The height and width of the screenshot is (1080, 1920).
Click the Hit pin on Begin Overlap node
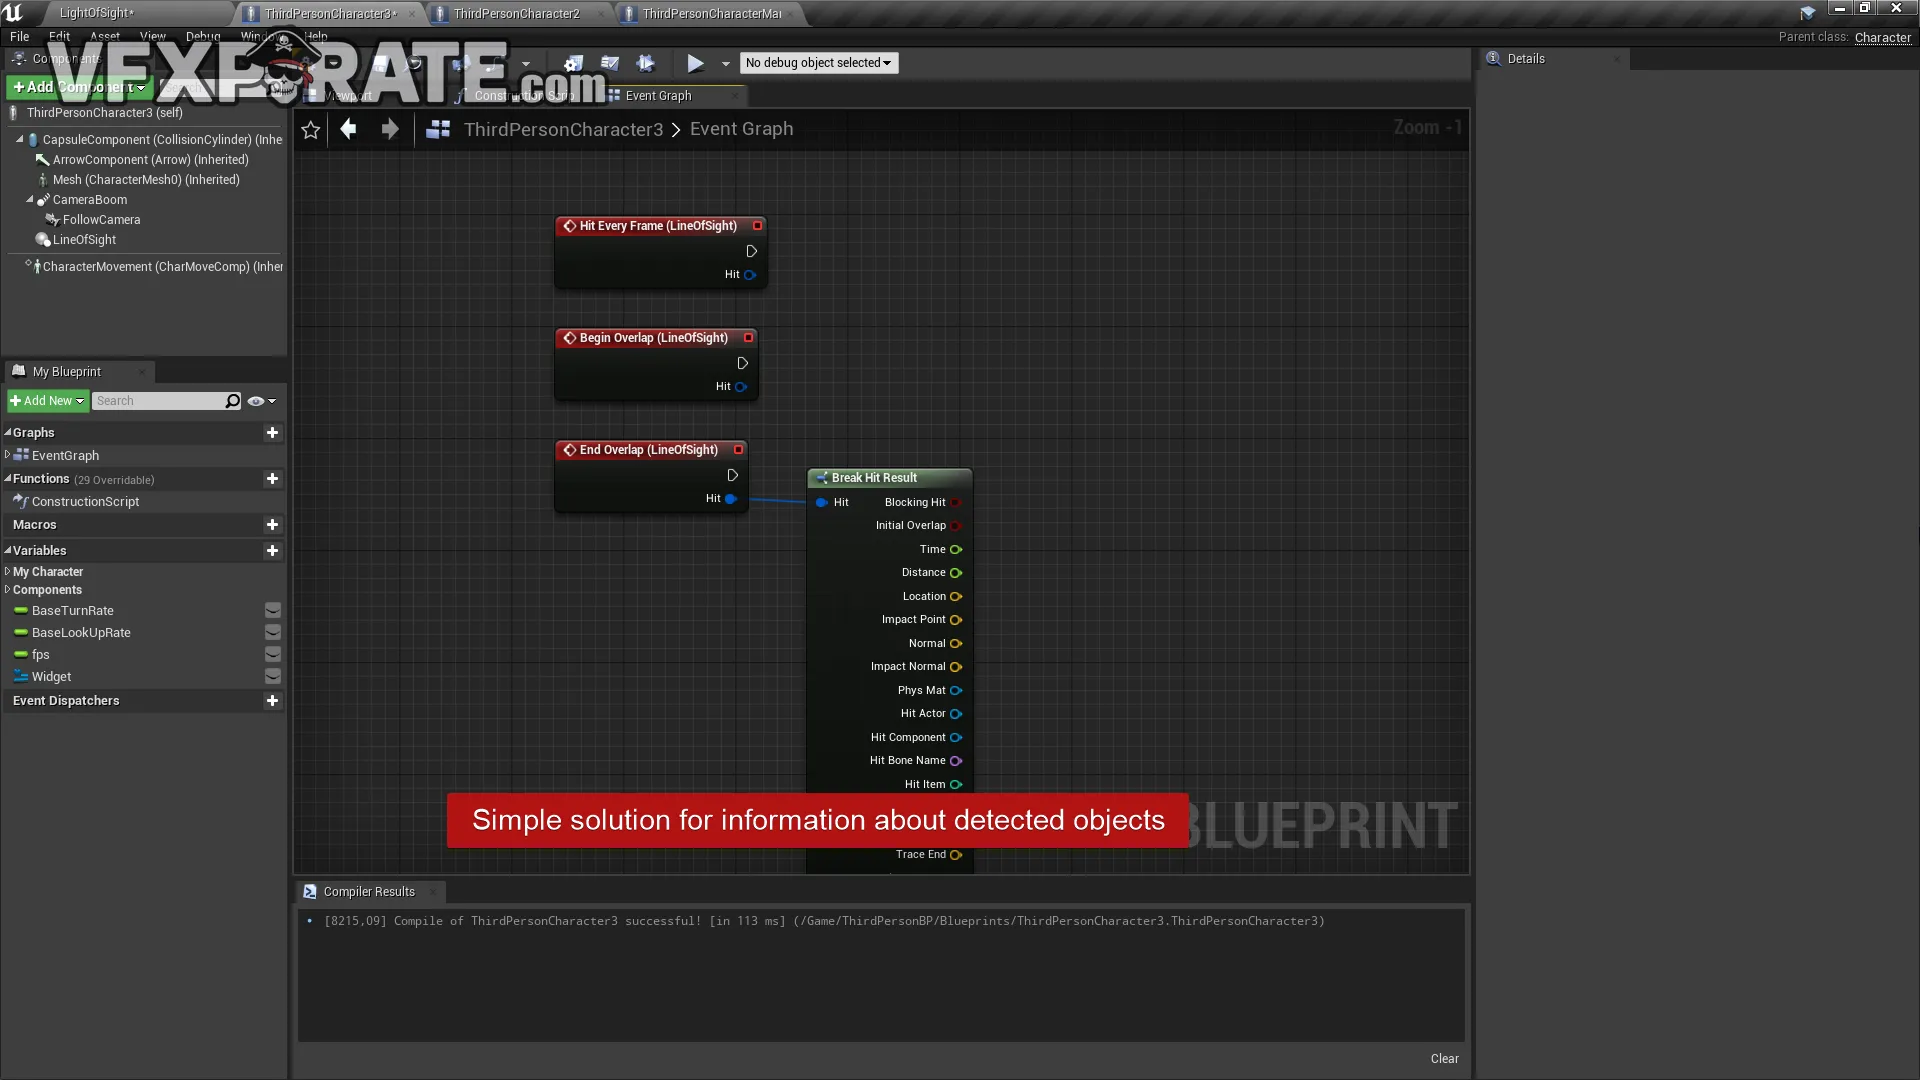point(740,387)
